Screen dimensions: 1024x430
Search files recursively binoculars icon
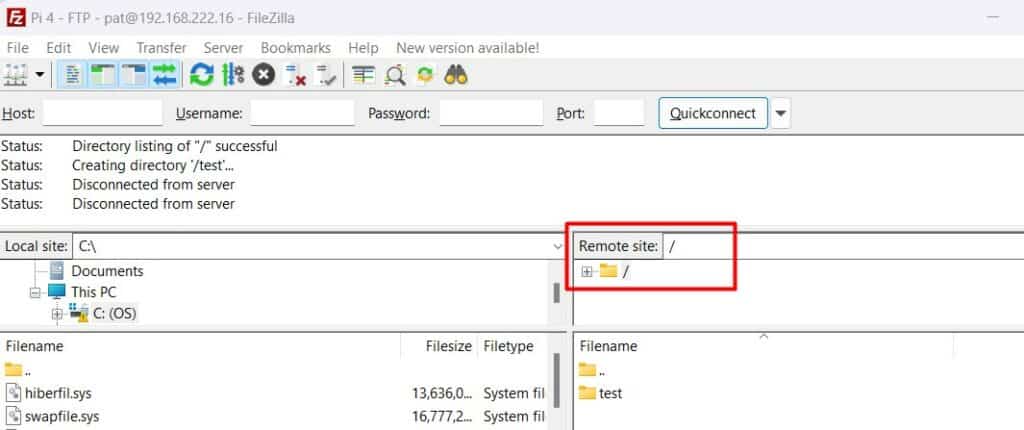point(456,75)
